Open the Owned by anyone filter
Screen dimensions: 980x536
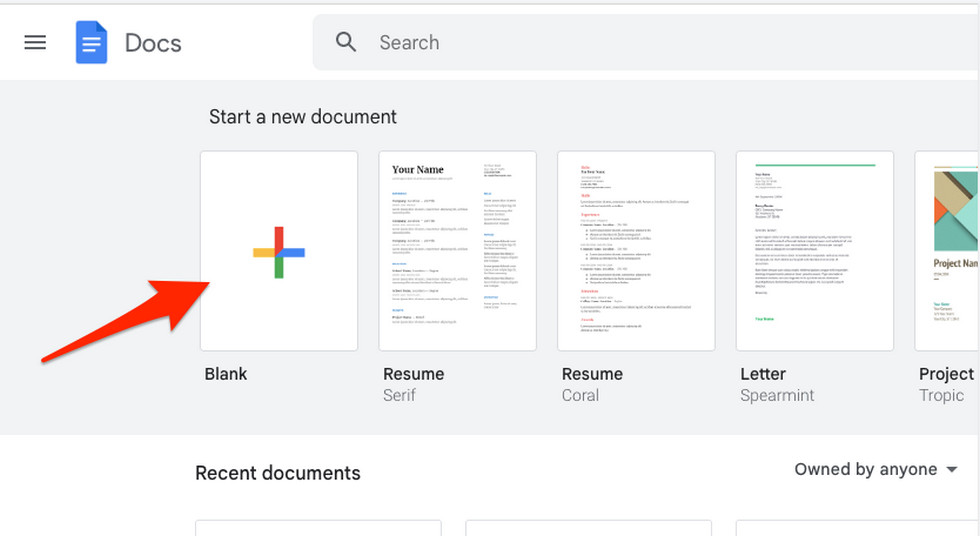click(x=865, y=469)
